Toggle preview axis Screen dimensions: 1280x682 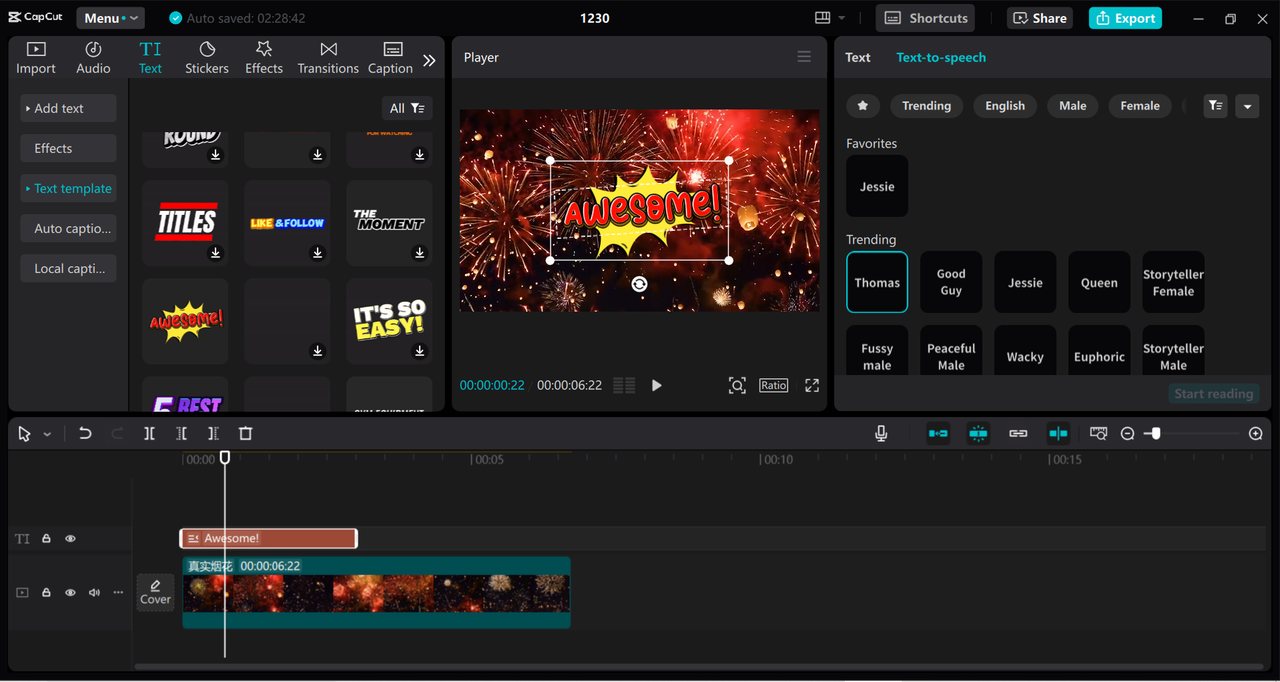1058,433
